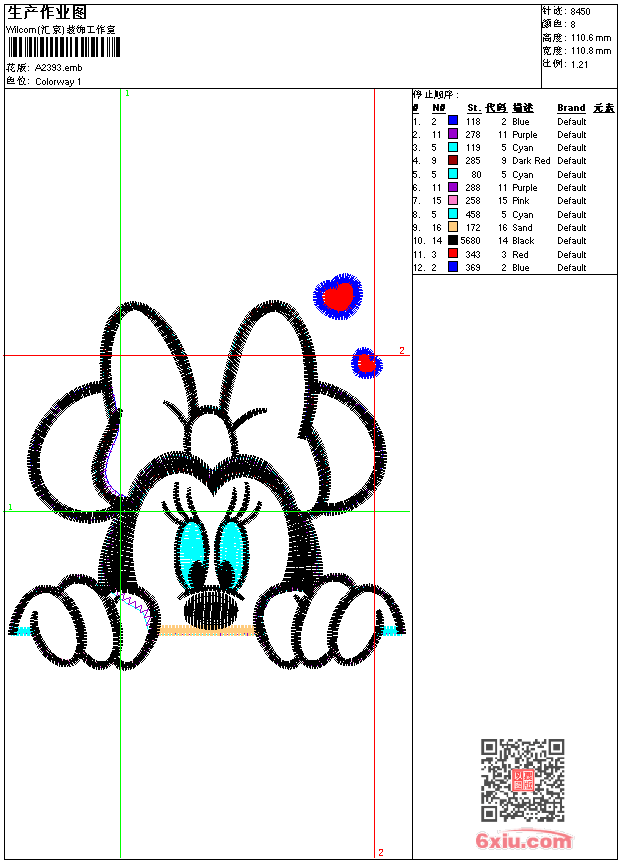This screenshot has height=860, width=620.
Task: Click the cyan swatch in the 458-stitch row
Action: (453, 214)
